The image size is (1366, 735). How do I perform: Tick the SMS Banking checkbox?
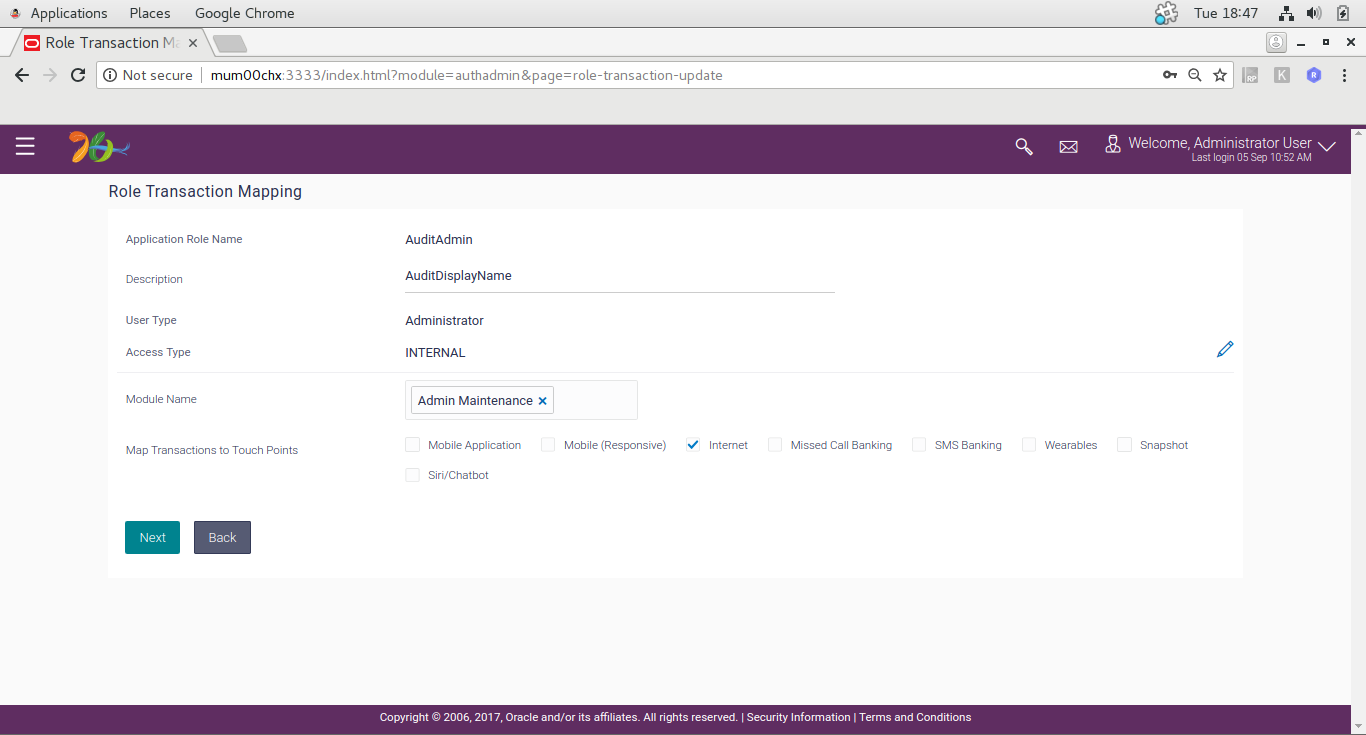pyautogui.click(x=919, y=445)
